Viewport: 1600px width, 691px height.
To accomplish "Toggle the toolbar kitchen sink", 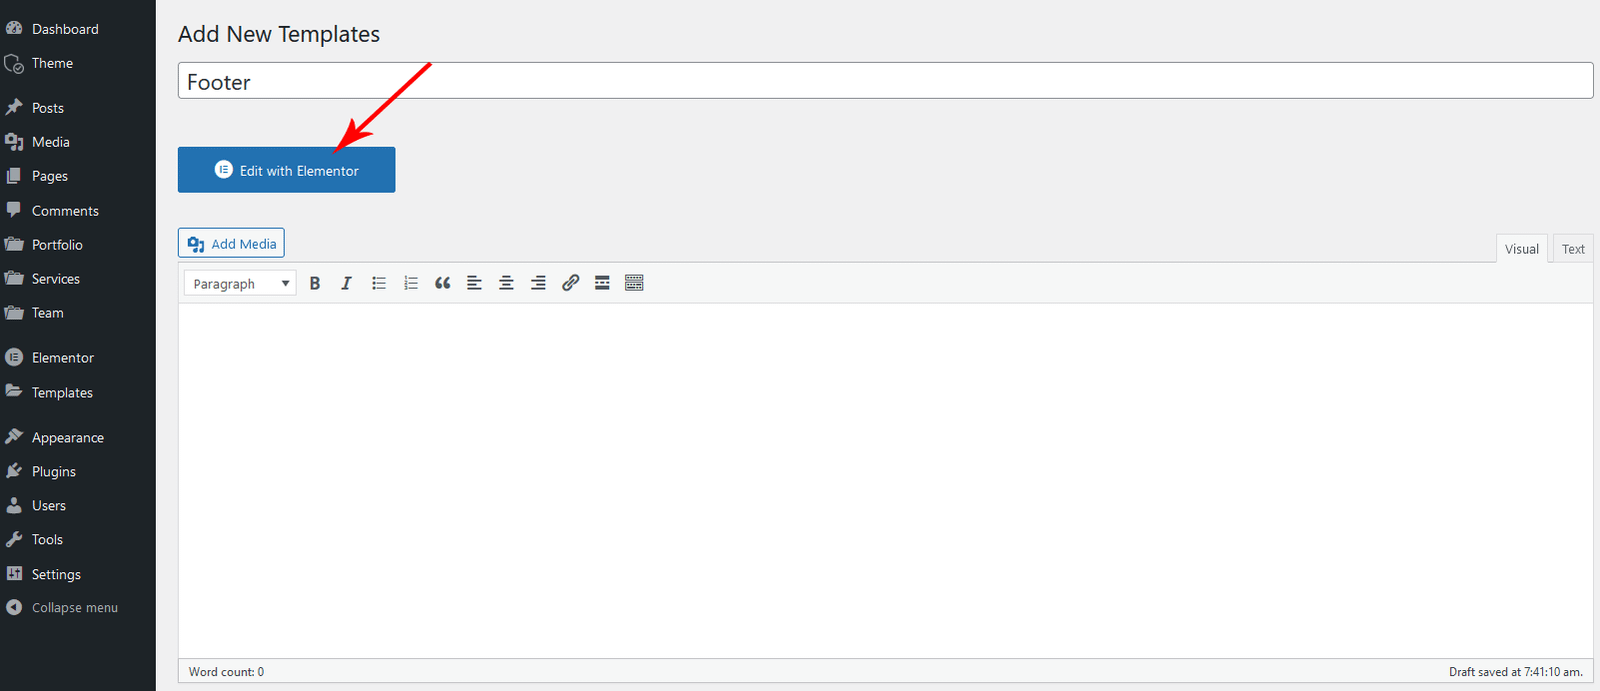I will click(x=634, y=283).
